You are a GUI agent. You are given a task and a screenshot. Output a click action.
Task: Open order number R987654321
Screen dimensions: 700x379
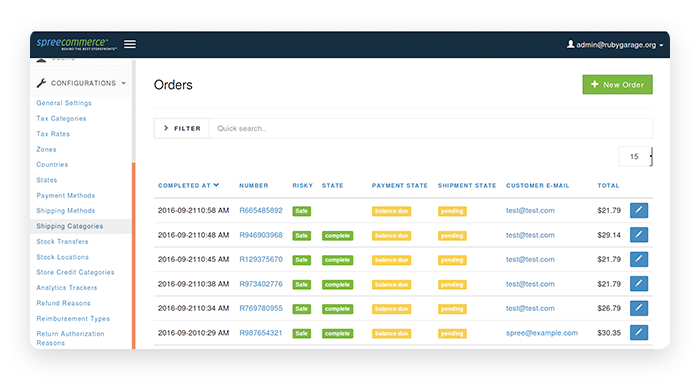pyautogui.click(x=261, y=333)
